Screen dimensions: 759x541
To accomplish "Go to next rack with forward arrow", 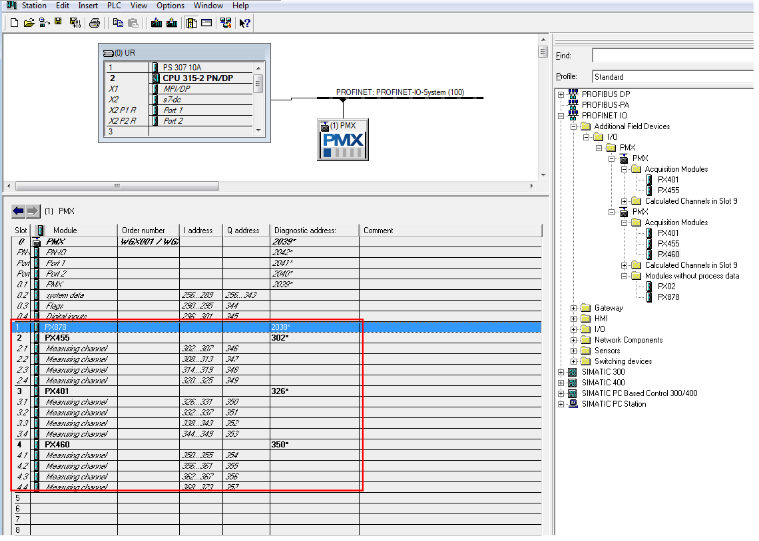I will (x=32, y=211).
